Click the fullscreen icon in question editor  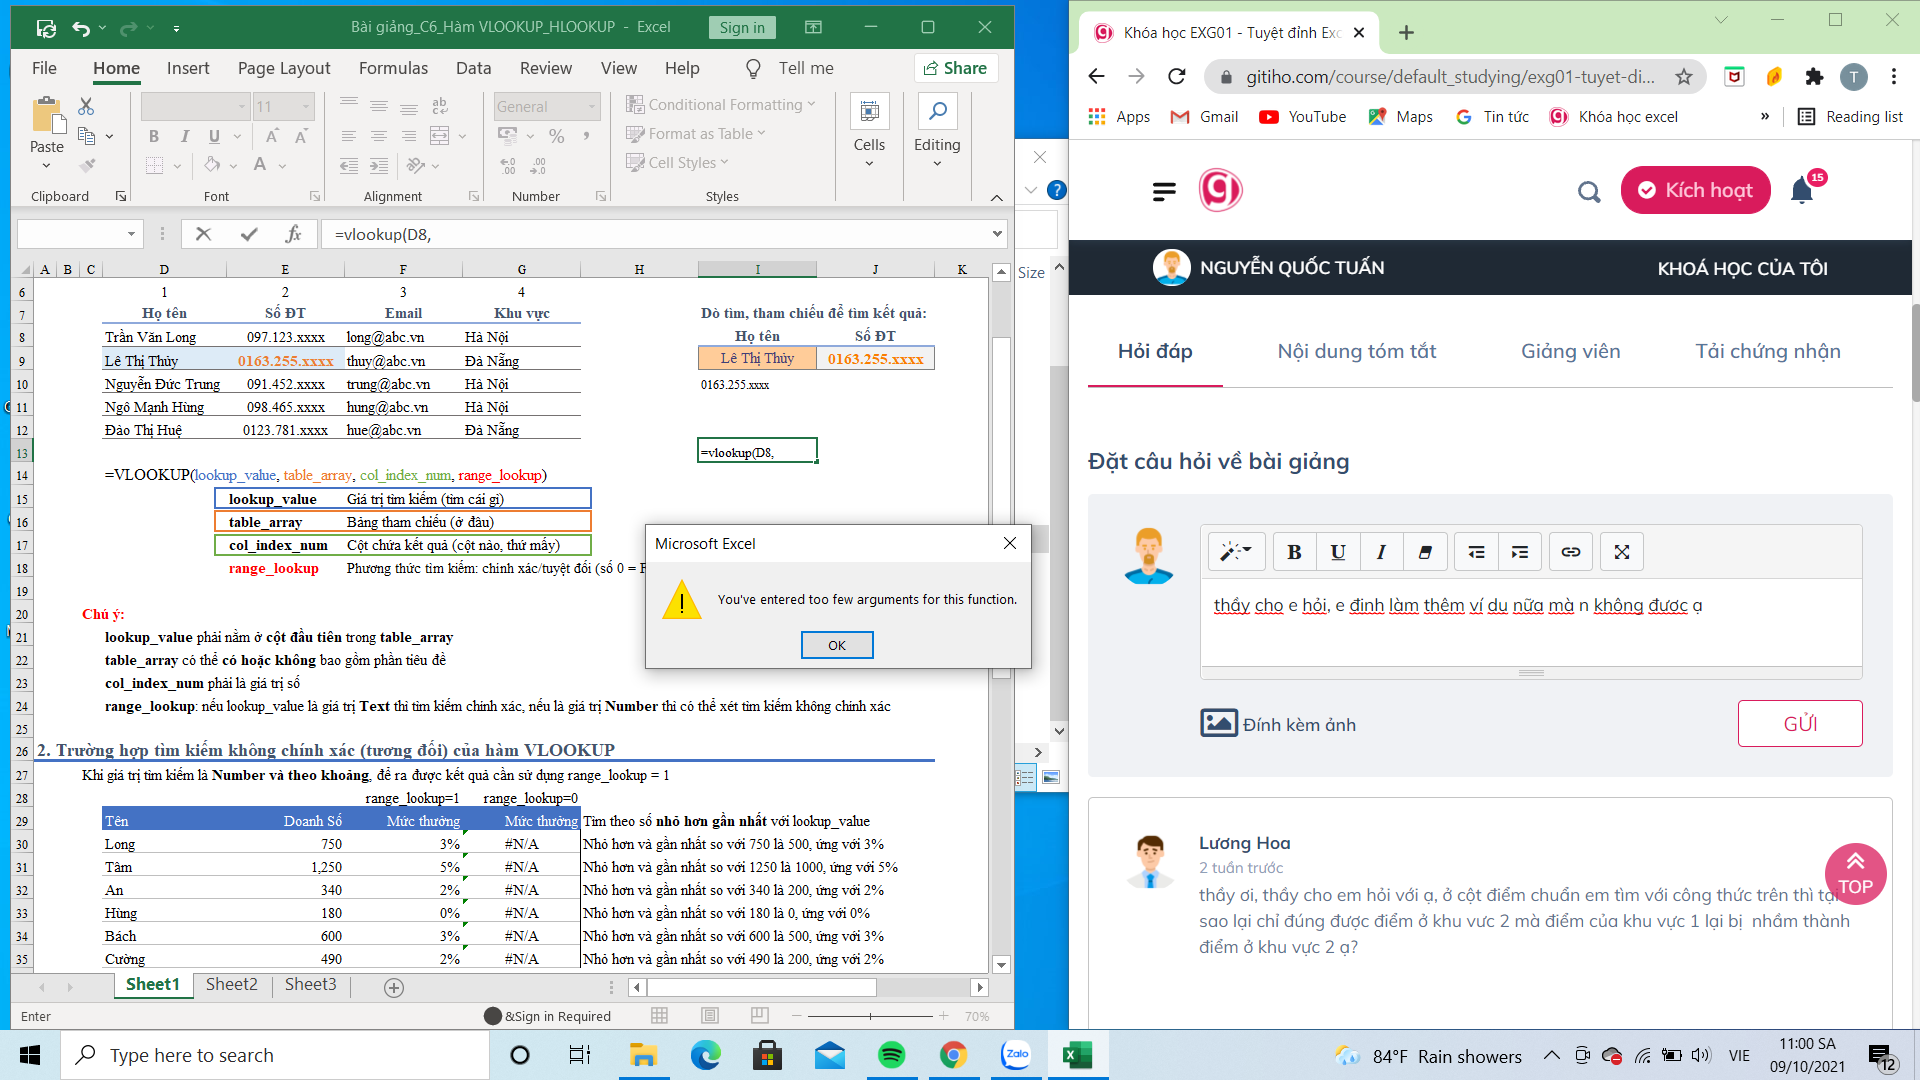[1622, 552]
